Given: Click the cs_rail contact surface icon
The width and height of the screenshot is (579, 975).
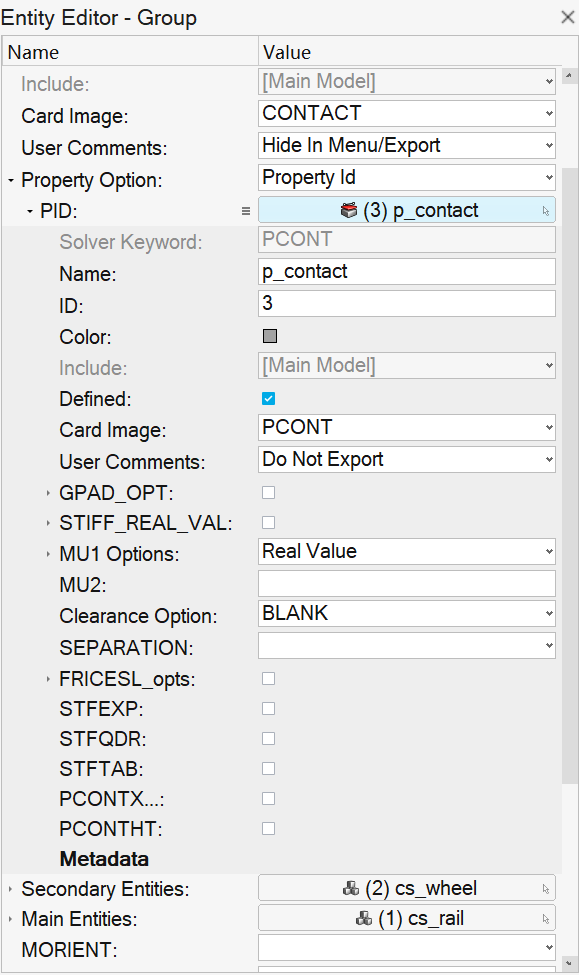Looking at the screenshot, I should (364, 918).
